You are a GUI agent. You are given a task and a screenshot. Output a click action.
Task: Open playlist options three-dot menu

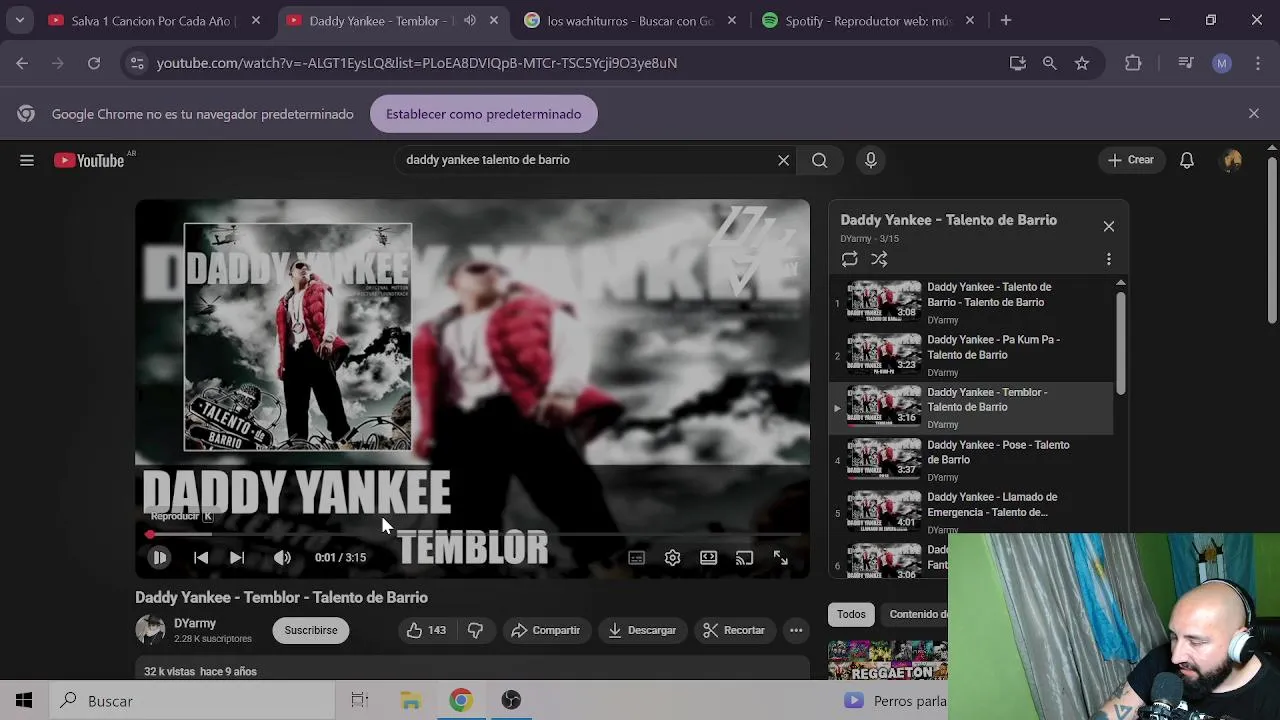point(1109,259)
